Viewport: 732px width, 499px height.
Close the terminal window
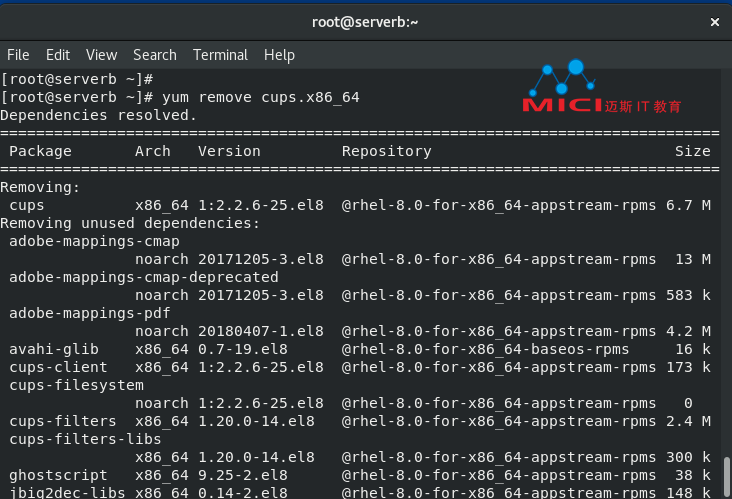coord(713,21)
